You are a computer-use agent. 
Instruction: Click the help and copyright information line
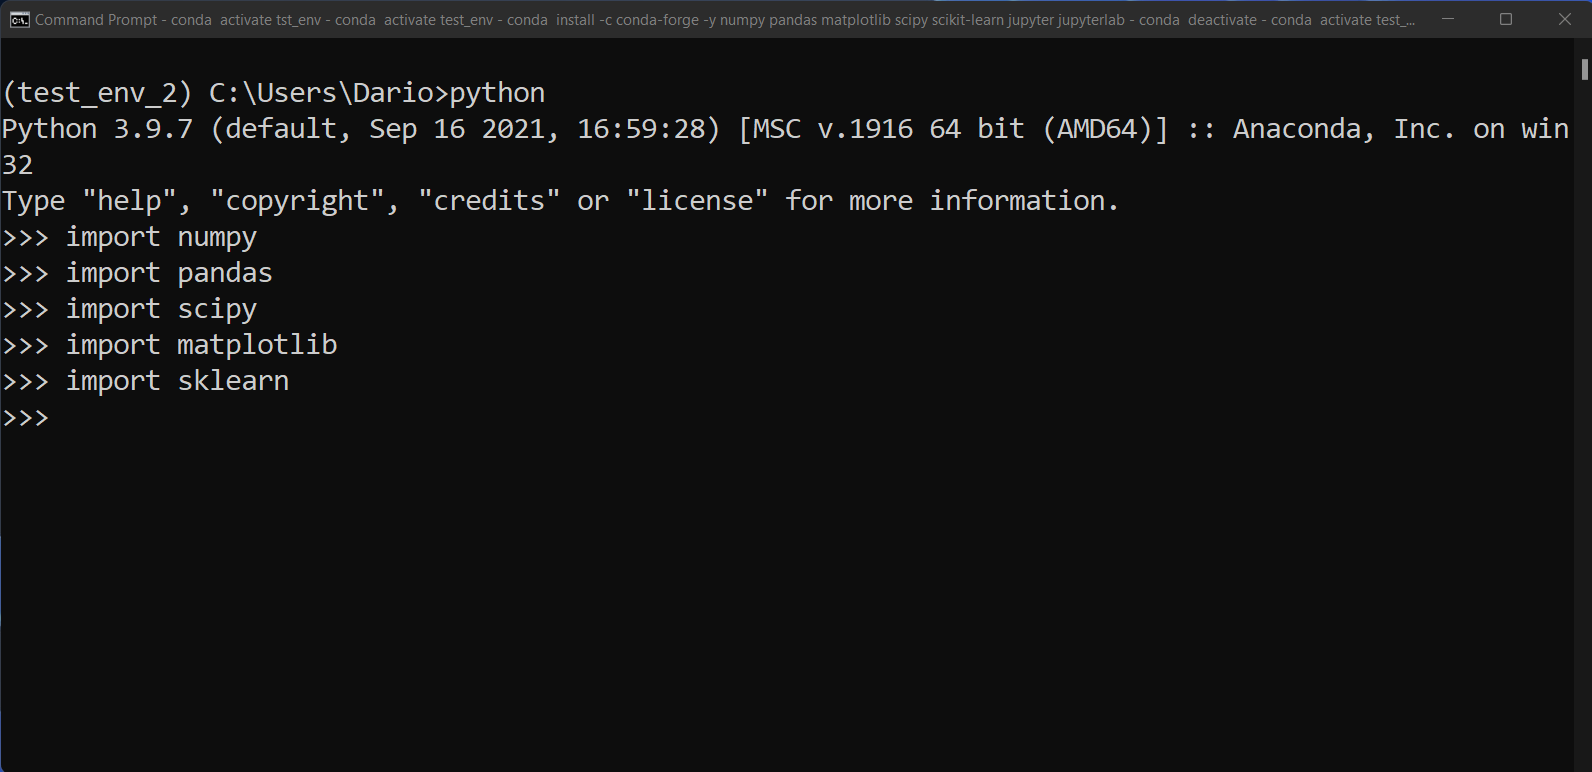click(560, 200)
